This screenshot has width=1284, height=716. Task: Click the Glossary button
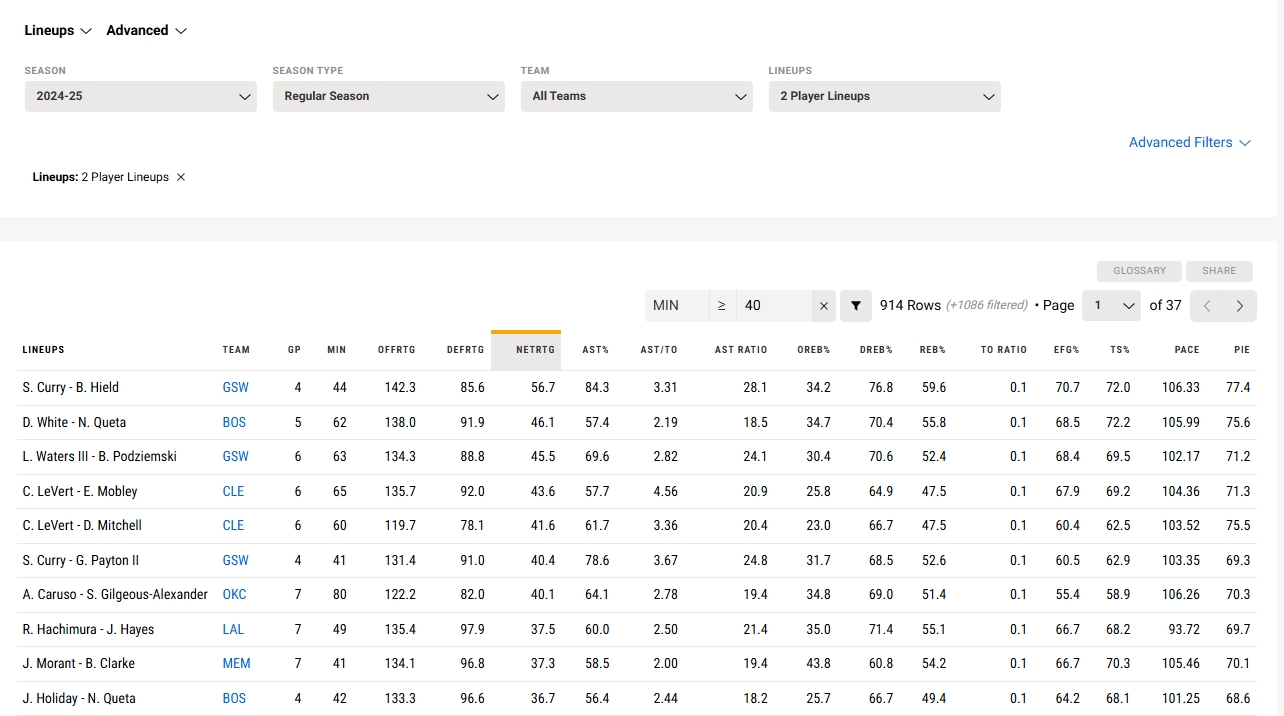[x=1139, y=271]
